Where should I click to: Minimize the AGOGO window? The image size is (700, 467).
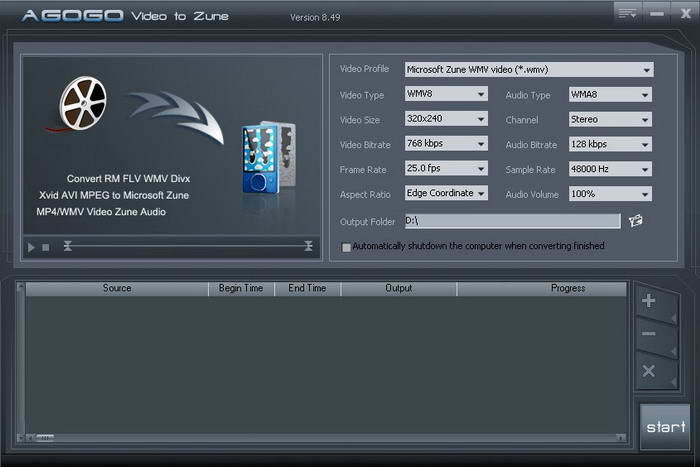pyautogui.click(x=656, y=14)
